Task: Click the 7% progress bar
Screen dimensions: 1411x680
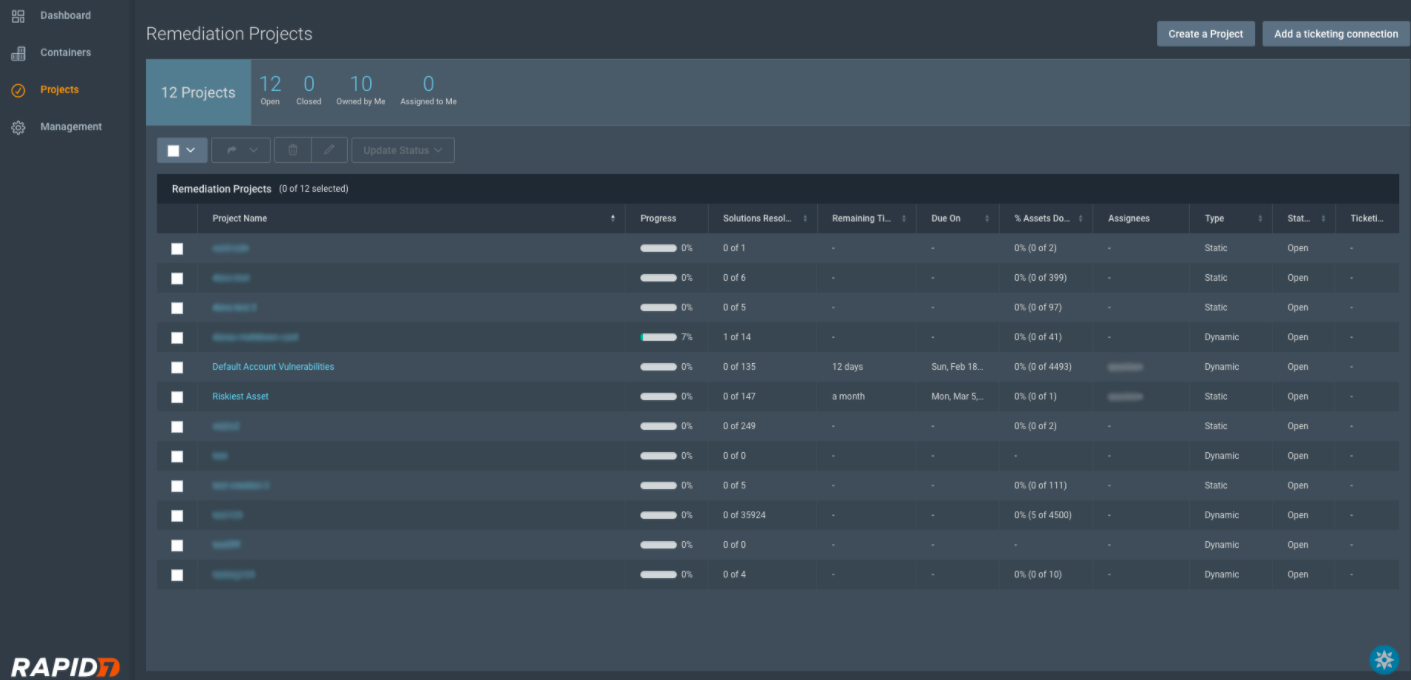Action: click(x=658, y=337)
